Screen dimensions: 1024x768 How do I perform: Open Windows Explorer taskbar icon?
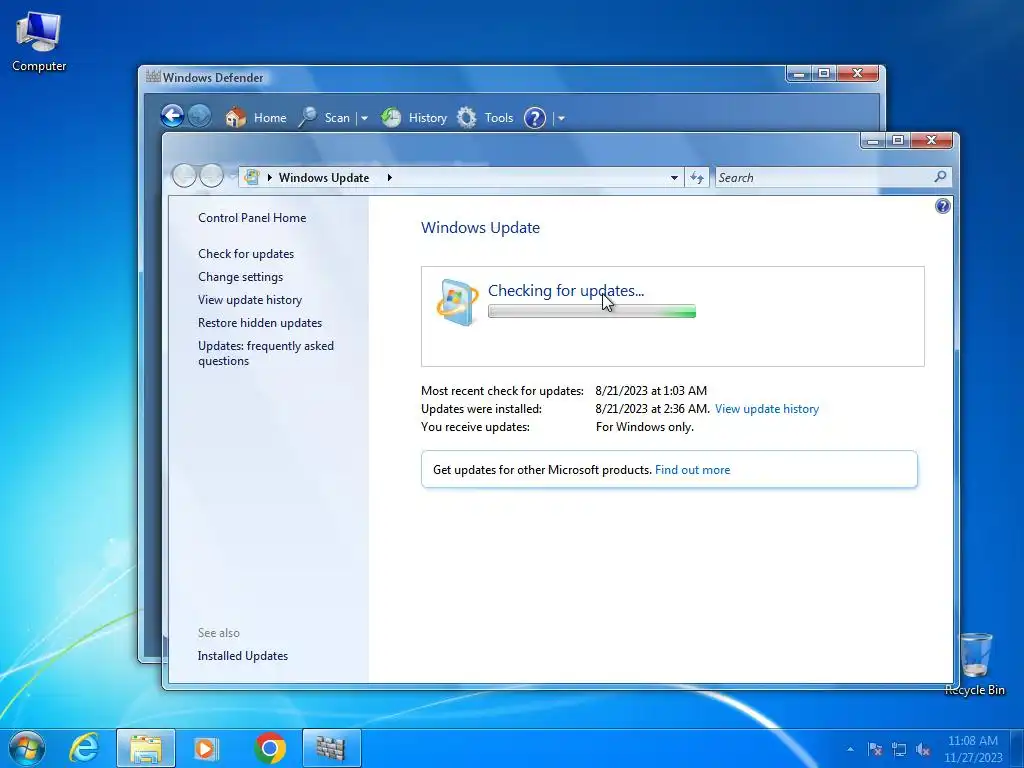146,748
